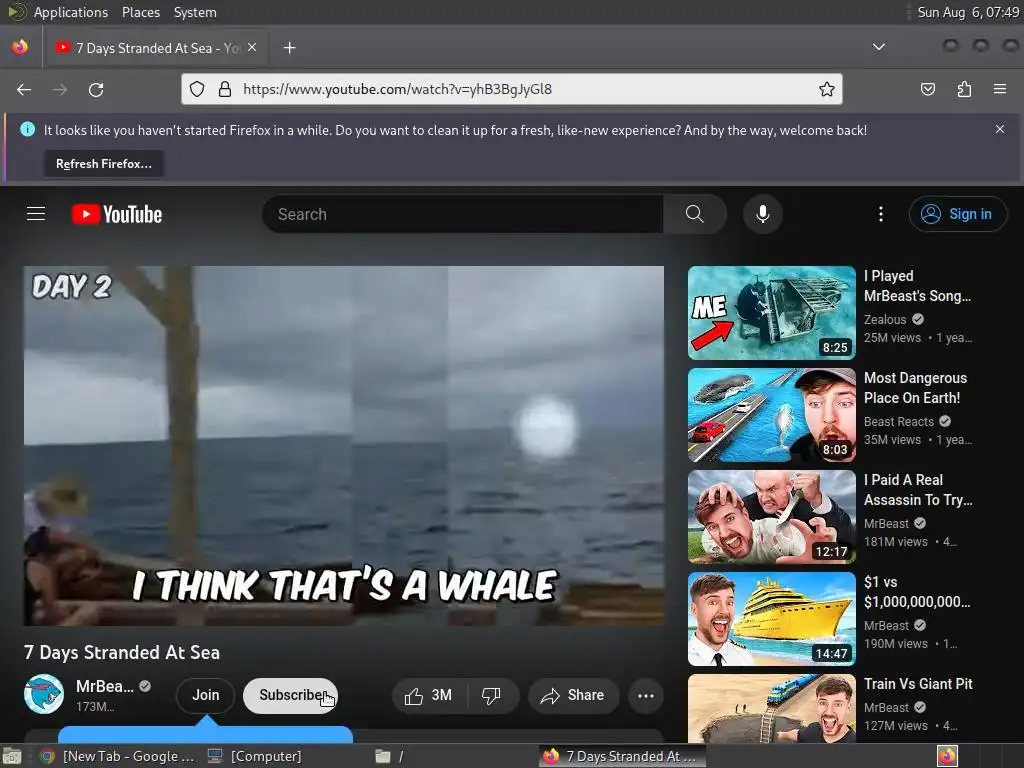The width and height of the screenshot is (1024, 768).
Task: Like the video with thumbs up 3M
Action: (429, 696)
